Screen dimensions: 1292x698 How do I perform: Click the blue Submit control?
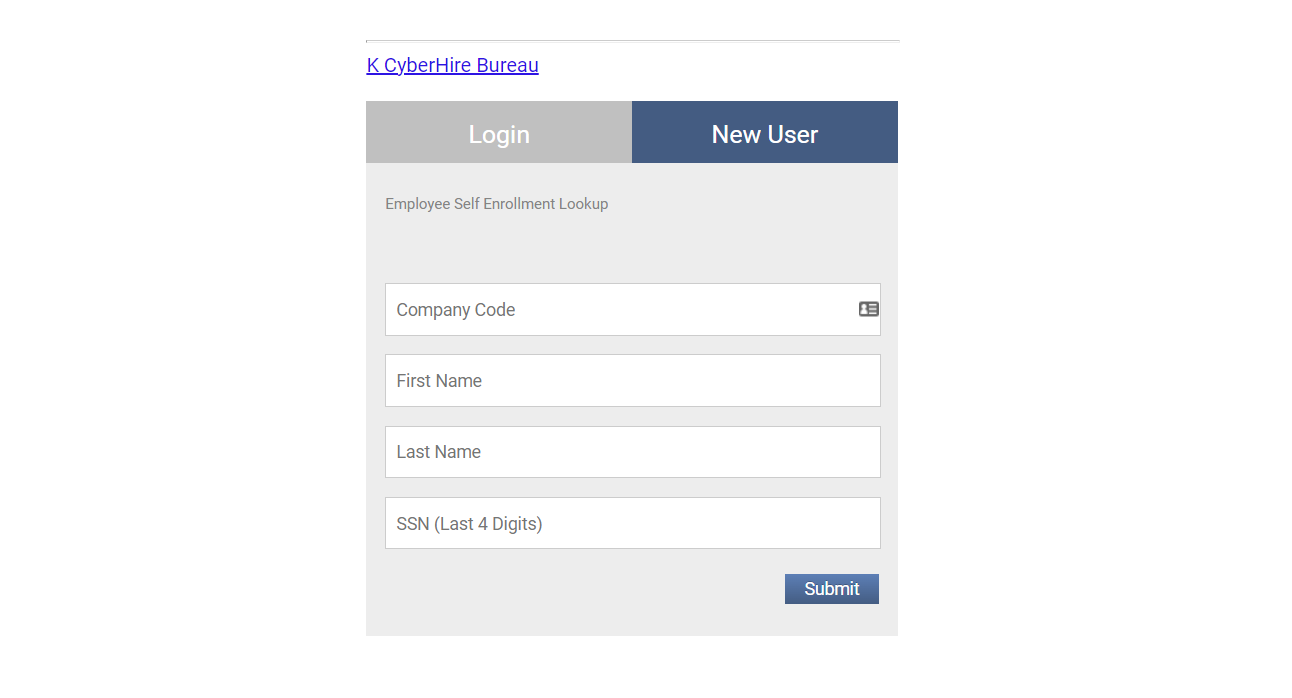[831, 588]
